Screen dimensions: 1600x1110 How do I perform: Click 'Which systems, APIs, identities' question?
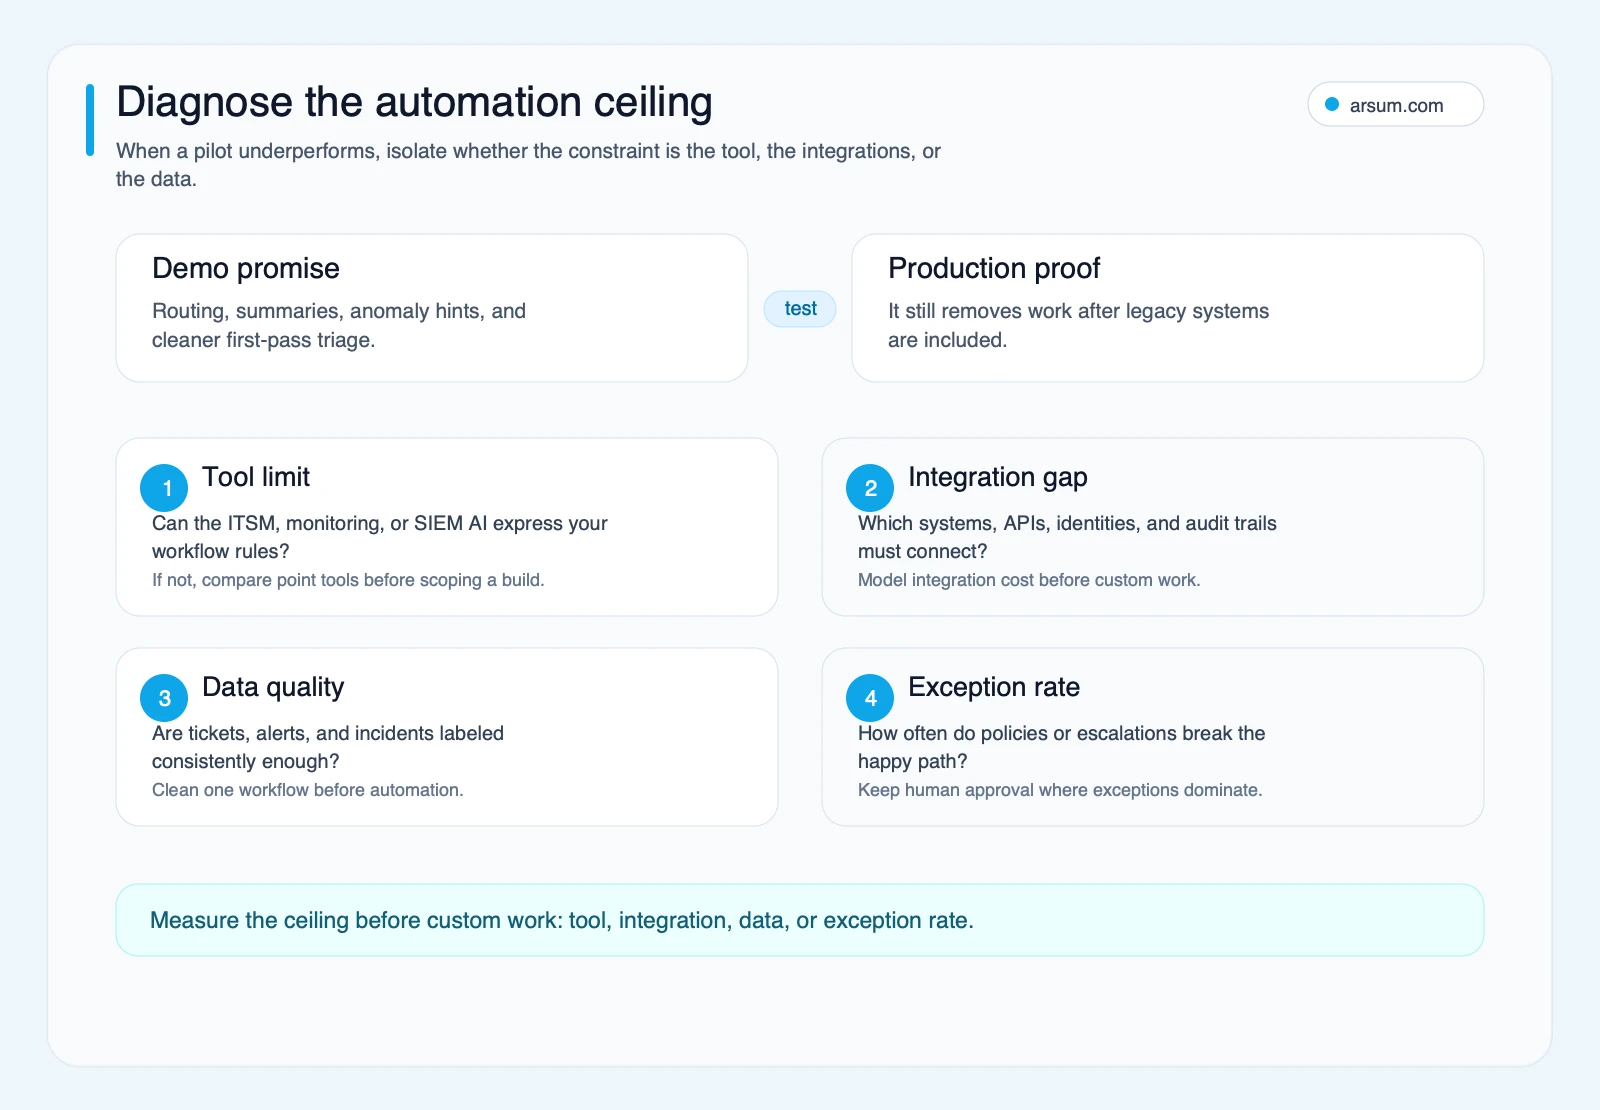click(x=1067, y=537)
